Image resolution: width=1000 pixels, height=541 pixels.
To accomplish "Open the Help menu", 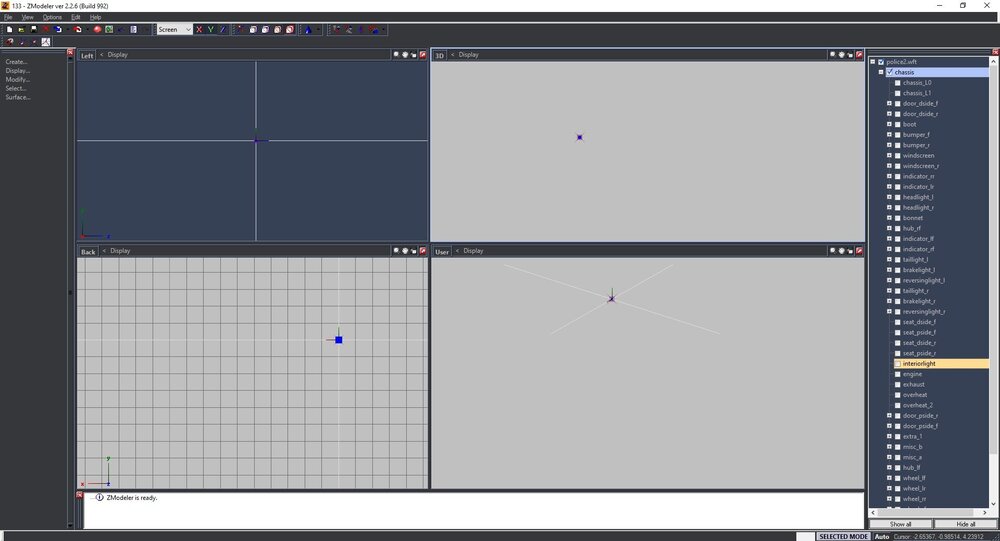I will 96,17.
